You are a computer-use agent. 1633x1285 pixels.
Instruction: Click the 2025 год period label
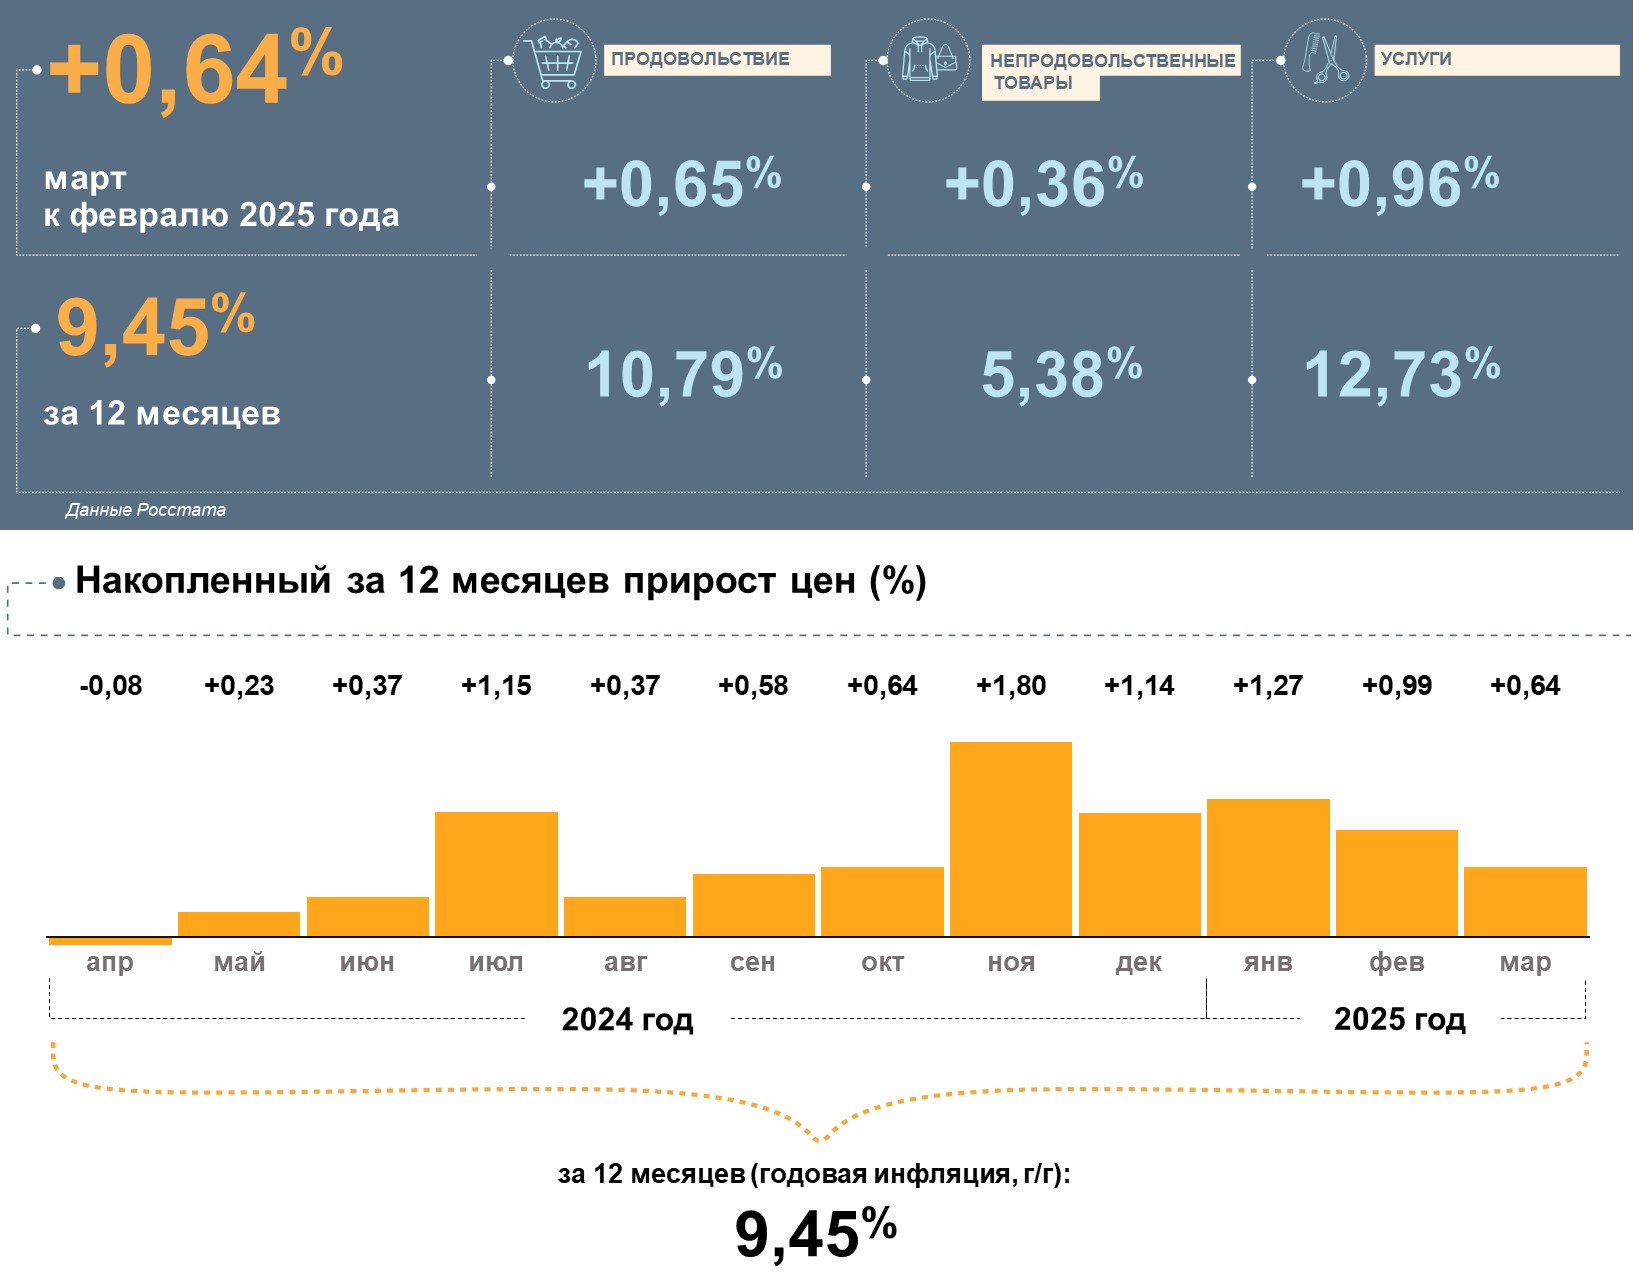(x=1399, y=1019)
